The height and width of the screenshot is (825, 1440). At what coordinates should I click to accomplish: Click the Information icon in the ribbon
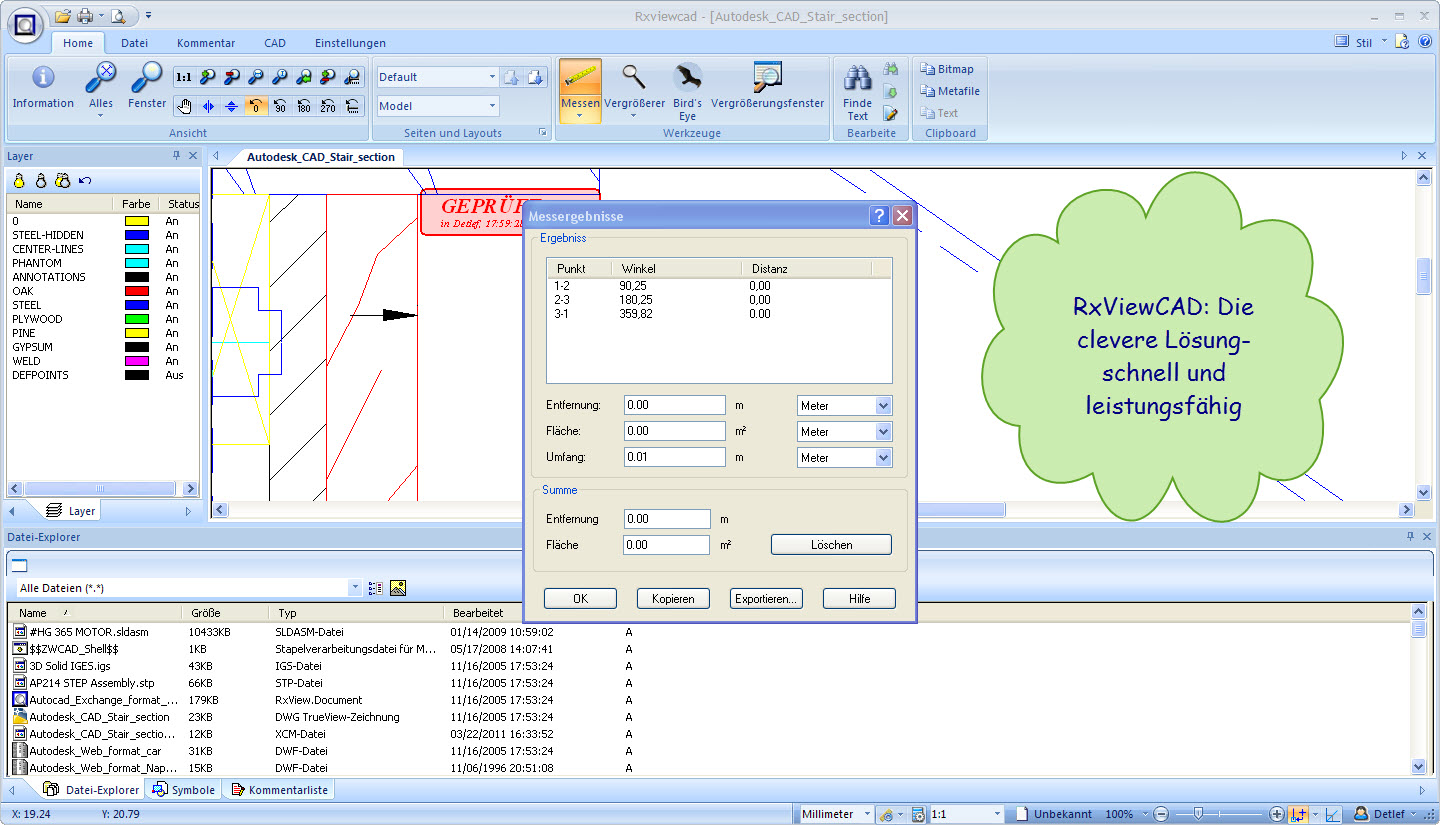pyautogui.click(x=43, y=78)
